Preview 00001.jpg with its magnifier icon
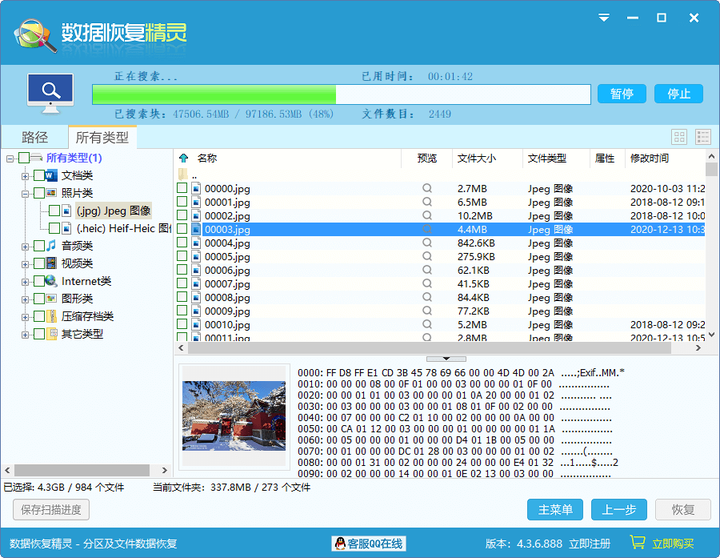720x558 pixels. pyautogui.click(x=427, y=202)
